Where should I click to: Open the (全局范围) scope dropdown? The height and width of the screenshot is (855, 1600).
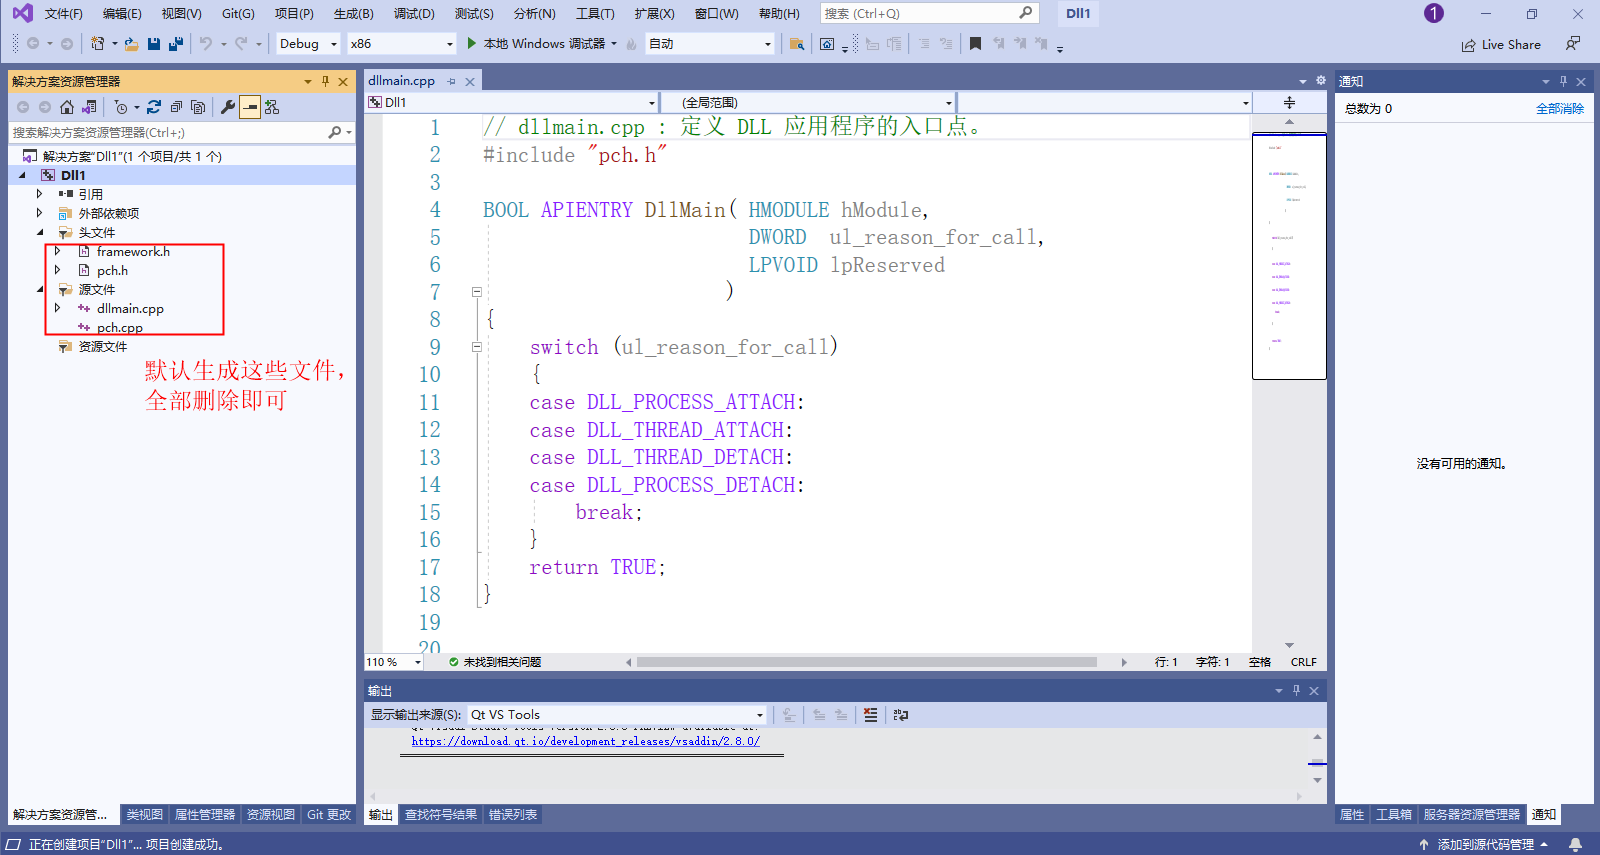(808, 102)
